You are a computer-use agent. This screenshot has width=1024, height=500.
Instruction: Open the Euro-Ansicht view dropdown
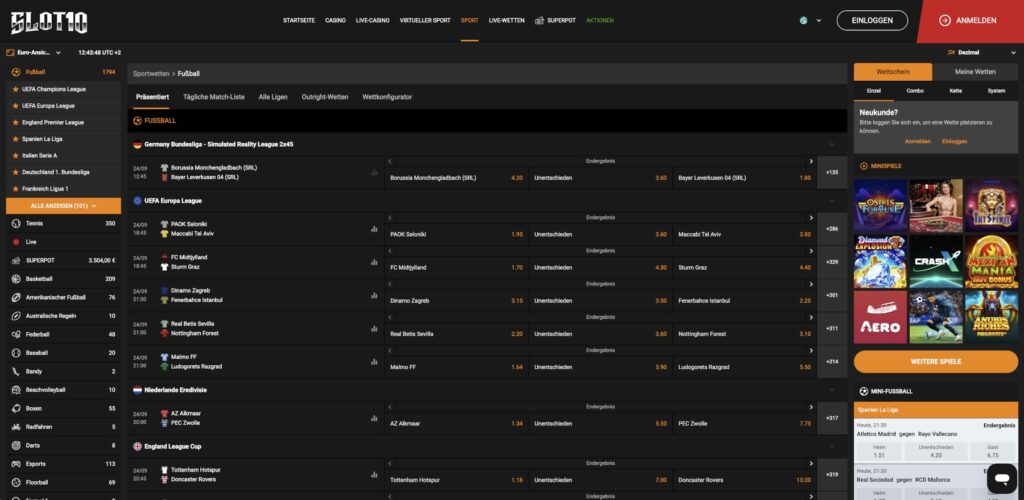34,52
